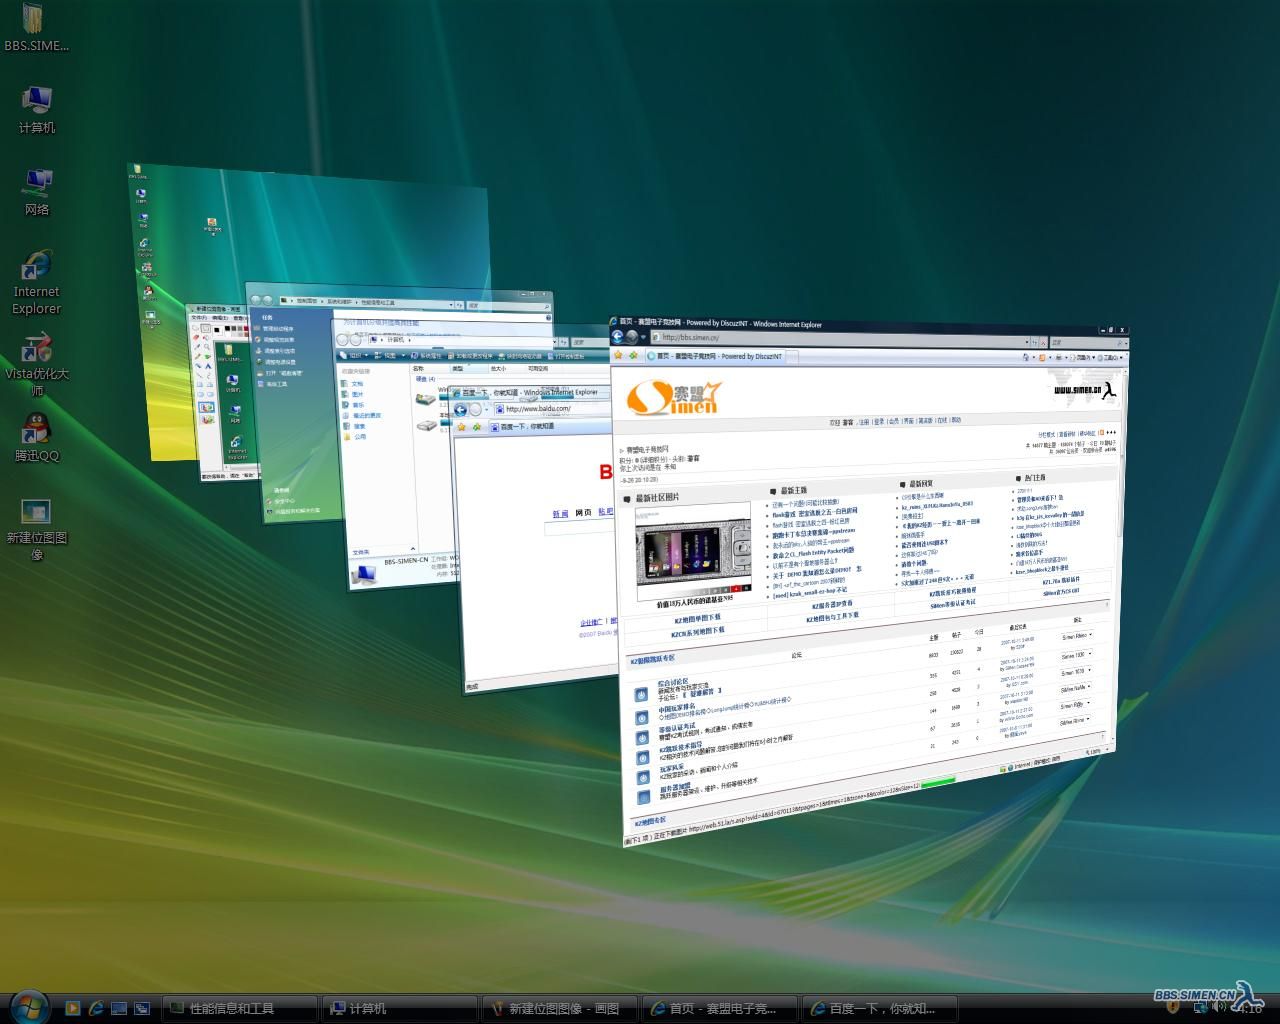Open the 新建位图图像 - 画图 taskbar button
The image size is (1280, 1024).
tap(559, 1009)
